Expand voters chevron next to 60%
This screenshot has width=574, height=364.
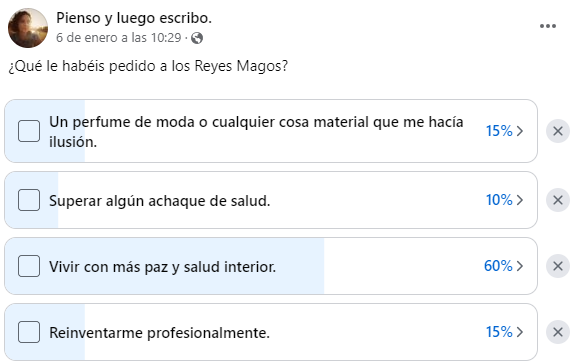pos(520,266)
